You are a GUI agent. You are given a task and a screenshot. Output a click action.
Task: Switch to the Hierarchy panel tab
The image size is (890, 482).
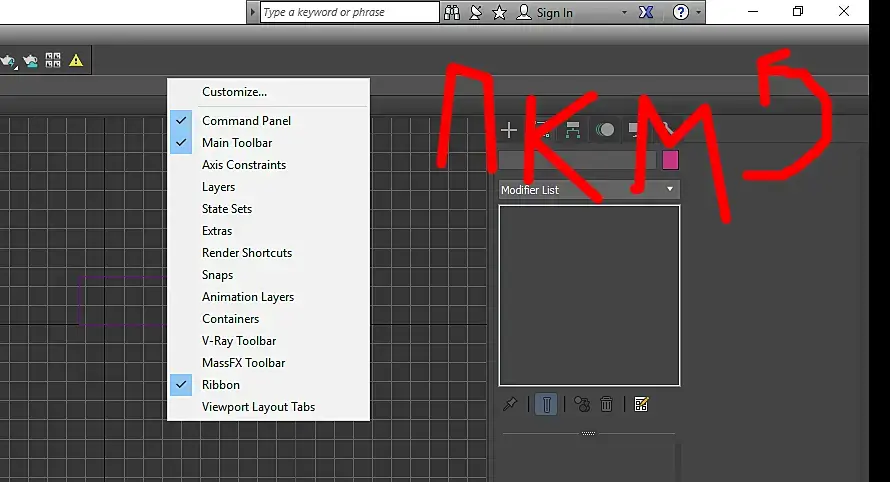point(573,130)
